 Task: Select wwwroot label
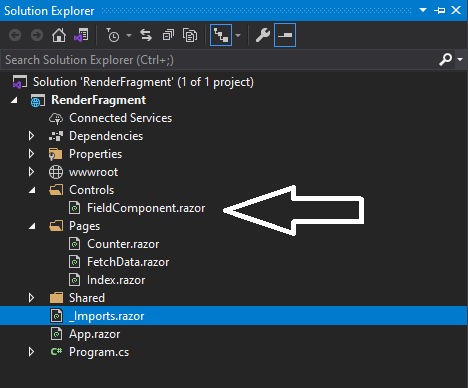coord(93,172)
